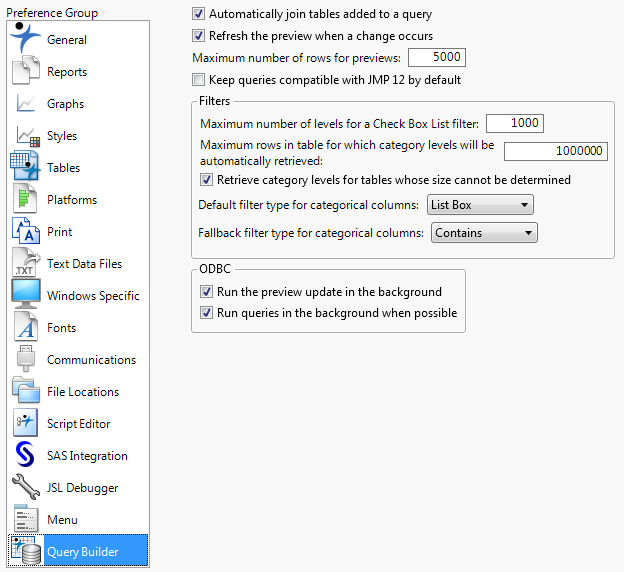Click the Reports pages icon
This screenshot has height=572, width=624.
pos(26,70)
